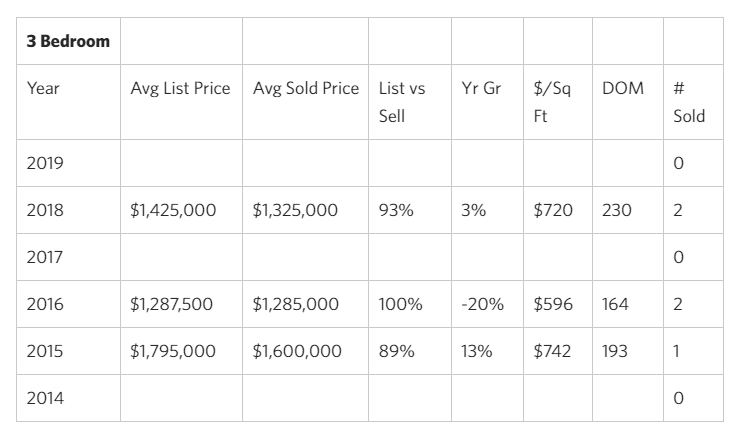The image size is (740, 438).
Task: Select the "Avg Sold Price" column header
Action: (305, 89)
